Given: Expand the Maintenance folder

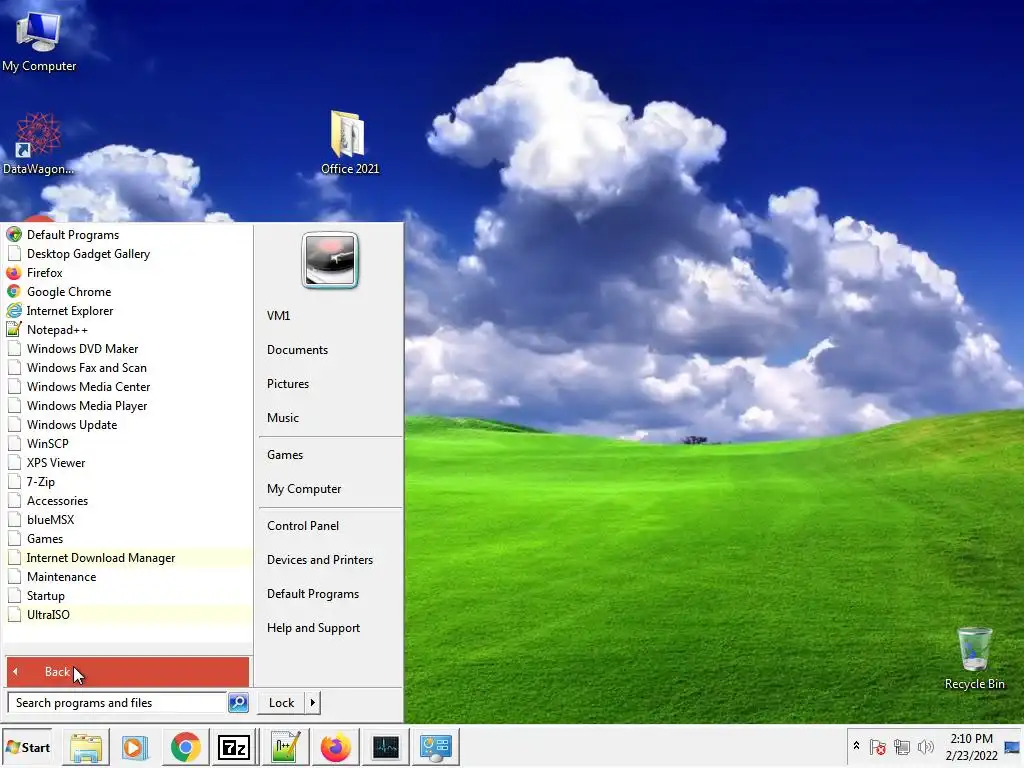Looking at the screenshot, I should (x=128, y=576).
